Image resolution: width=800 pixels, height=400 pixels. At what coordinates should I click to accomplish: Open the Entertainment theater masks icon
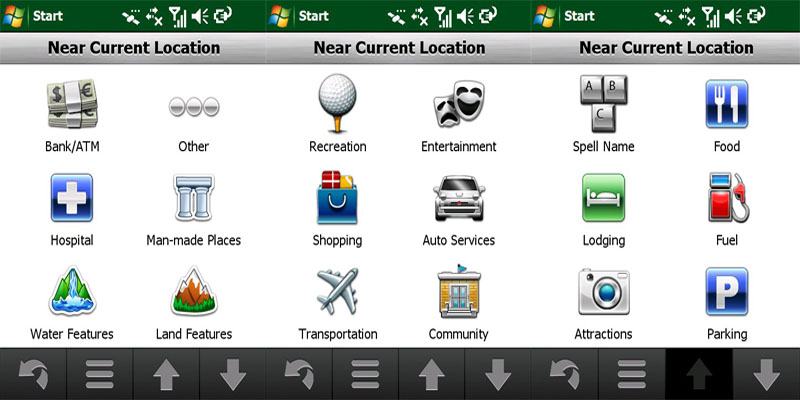459,104
